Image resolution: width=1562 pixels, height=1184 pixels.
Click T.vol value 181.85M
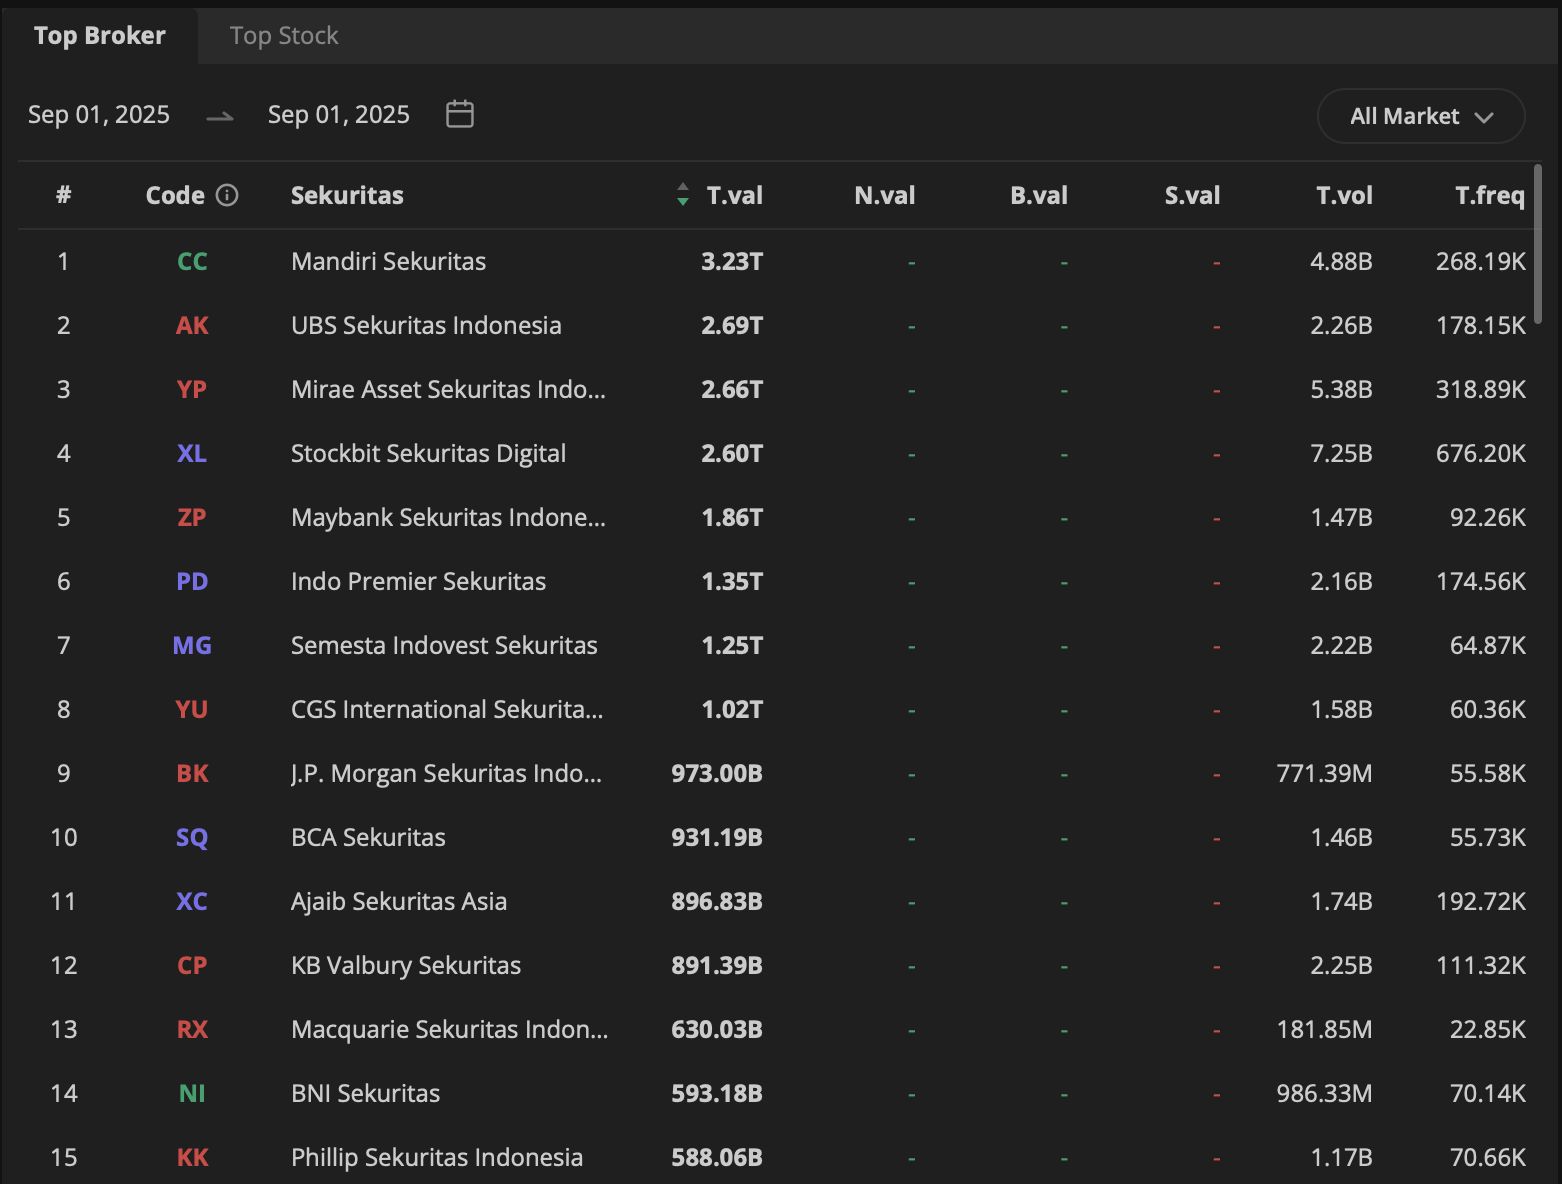point(1324,1030)
